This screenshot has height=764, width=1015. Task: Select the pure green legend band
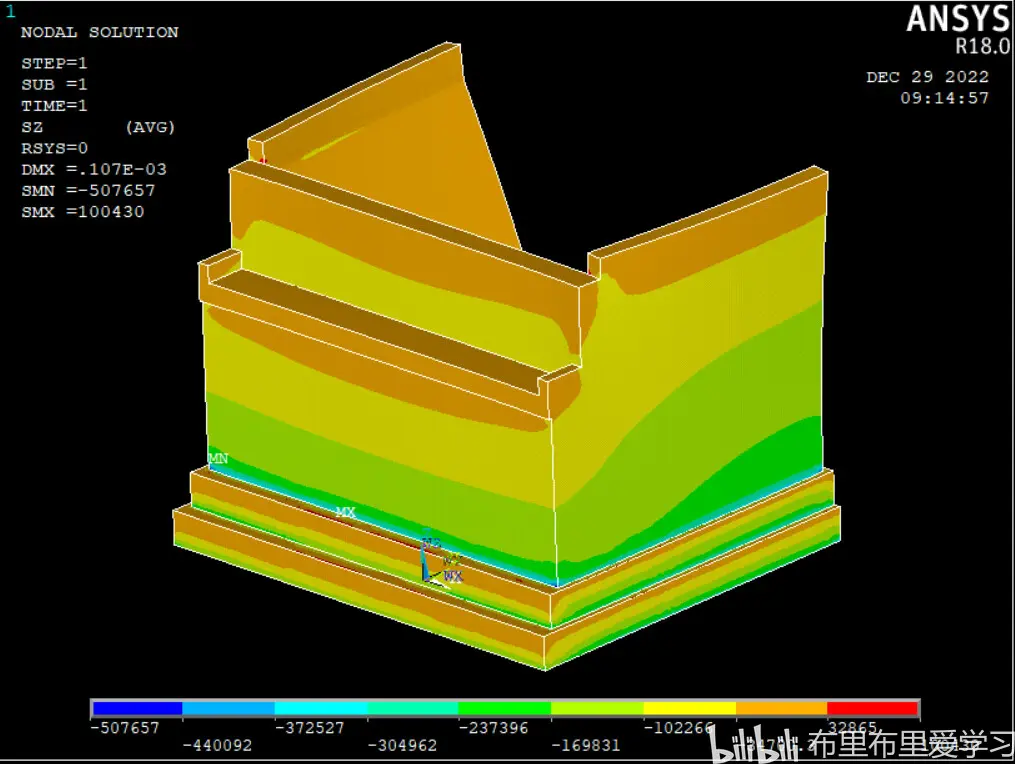(x=505, y=708)
